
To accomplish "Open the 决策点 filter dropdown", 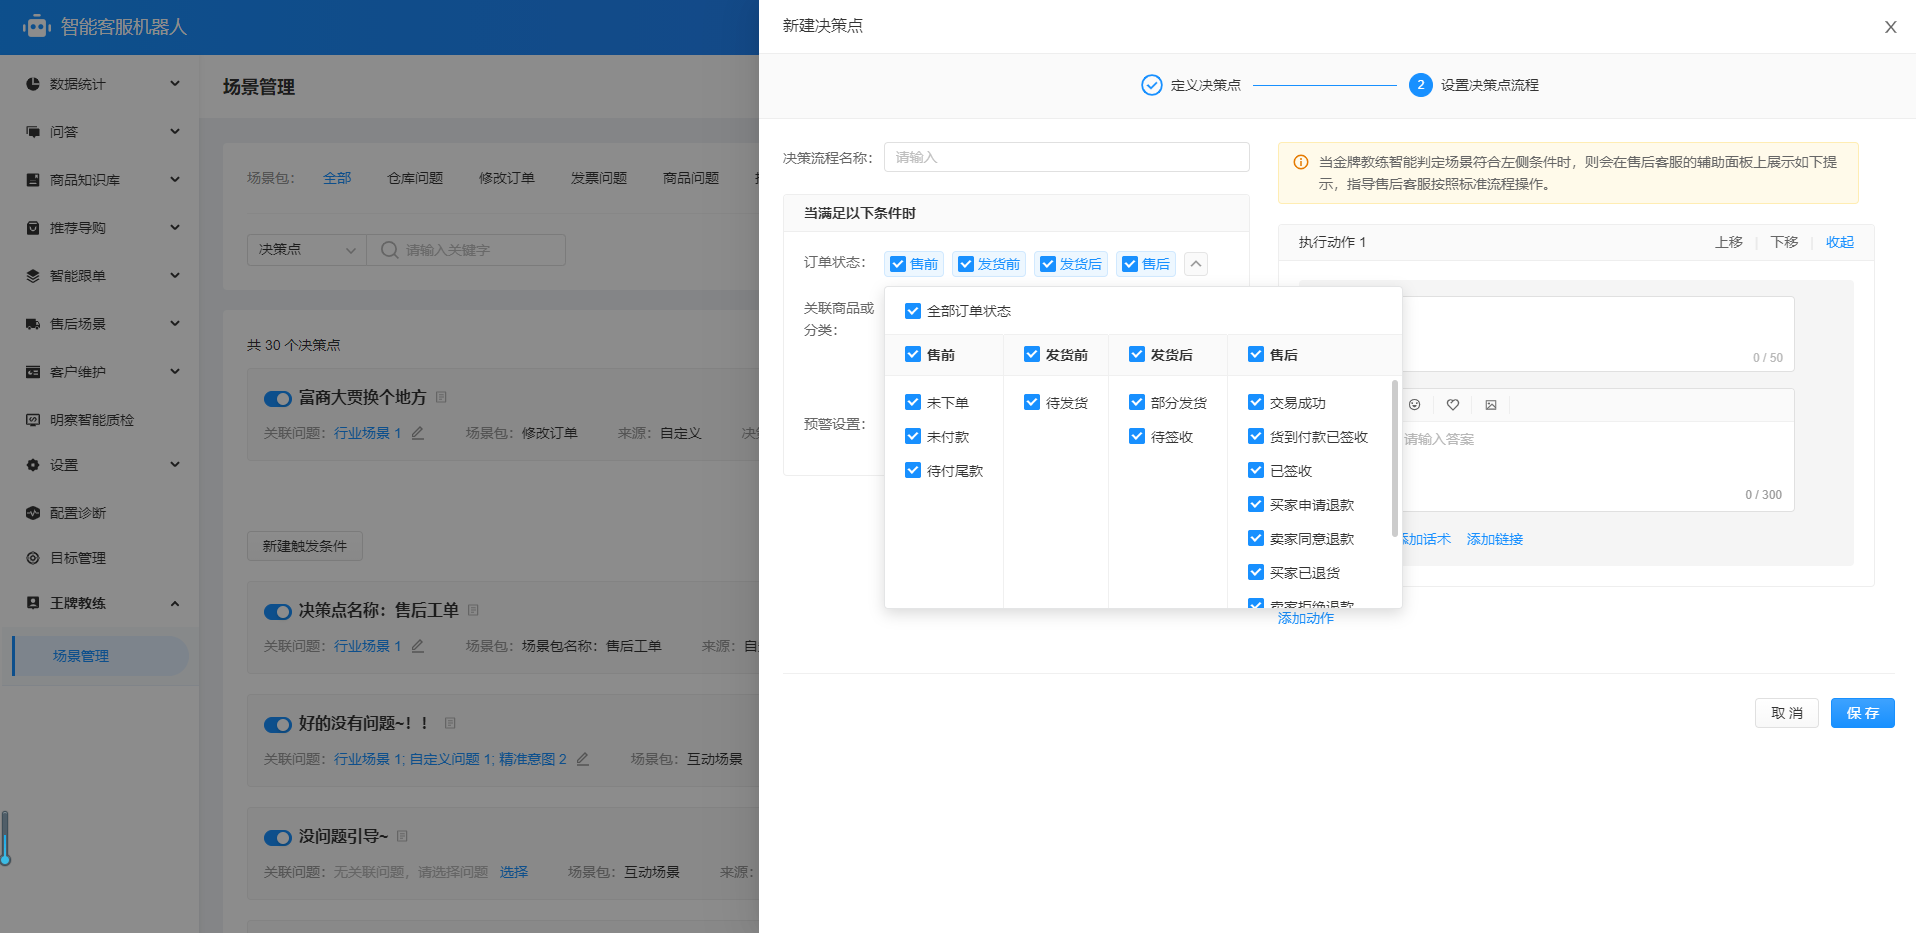I will (306, 250).
